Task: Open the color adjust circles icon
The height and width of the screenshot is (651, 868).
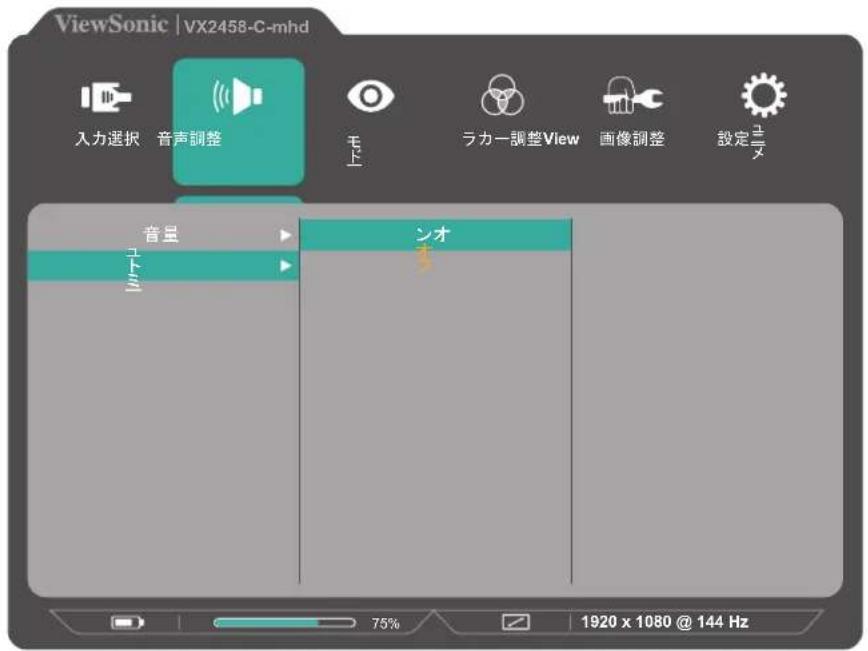Action: pos(502,95)
